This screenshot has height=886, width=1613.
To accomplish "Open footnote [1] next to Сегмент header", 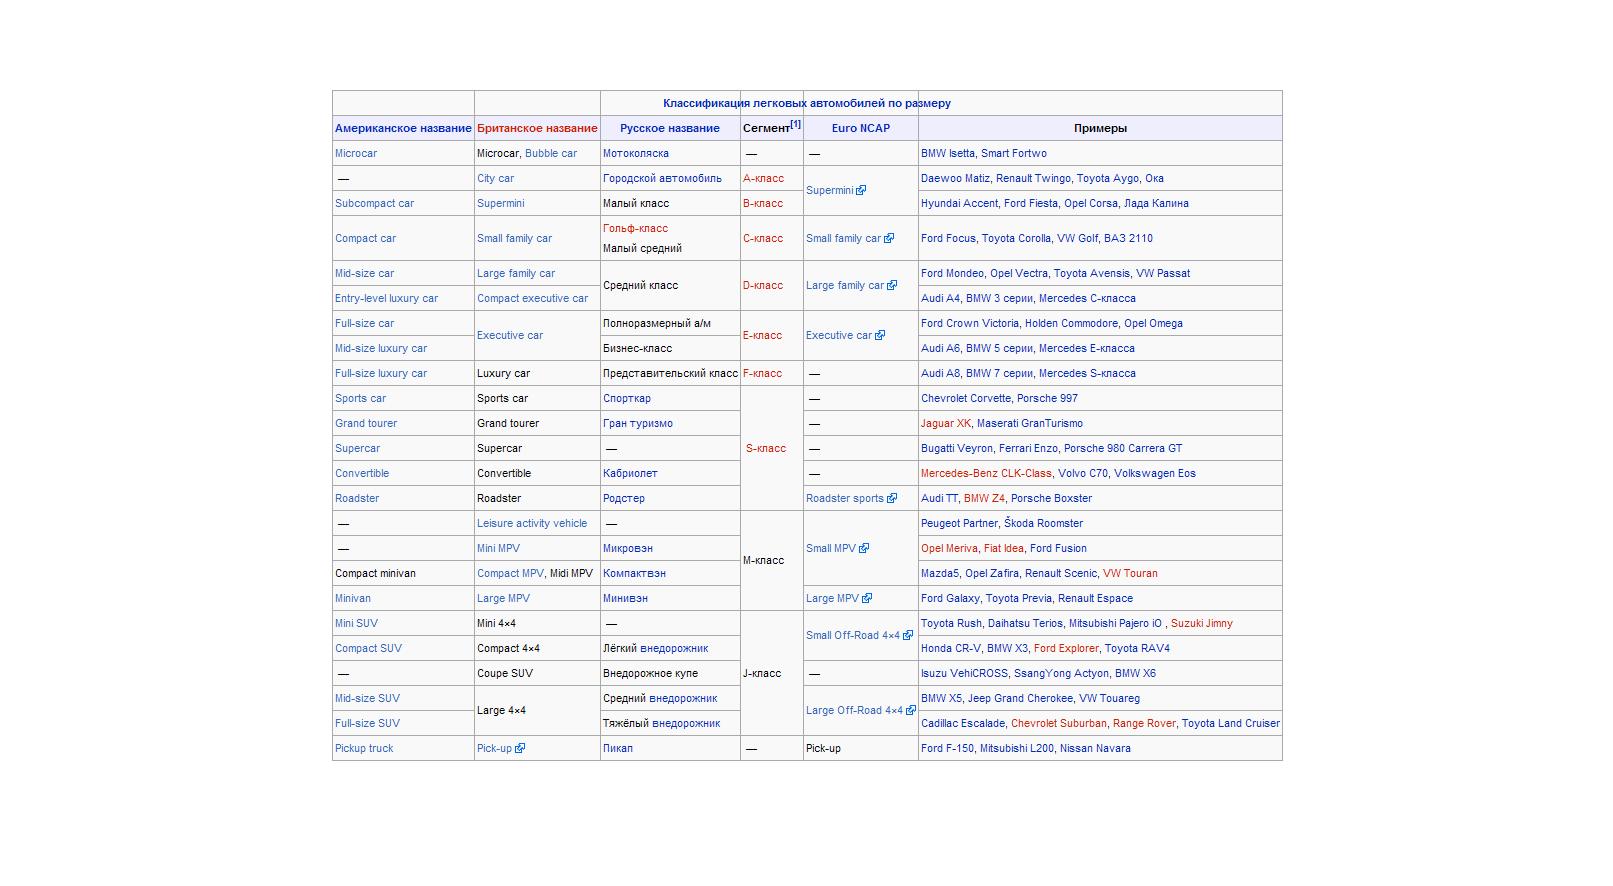I will point(795,125).
